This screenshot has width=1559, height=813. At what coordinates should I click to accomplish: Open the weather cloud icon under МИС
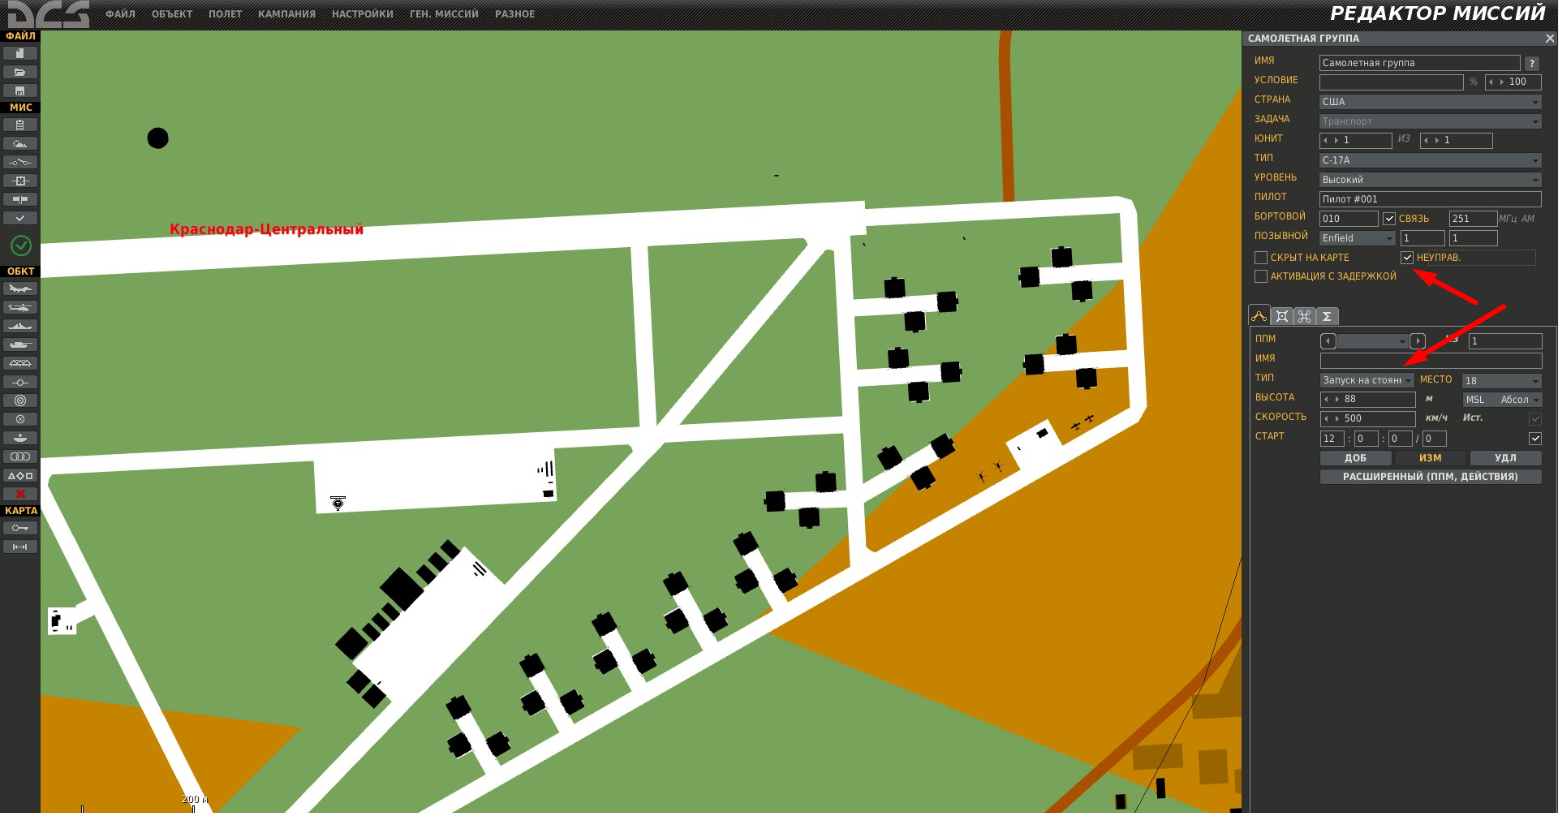(20, 144)
